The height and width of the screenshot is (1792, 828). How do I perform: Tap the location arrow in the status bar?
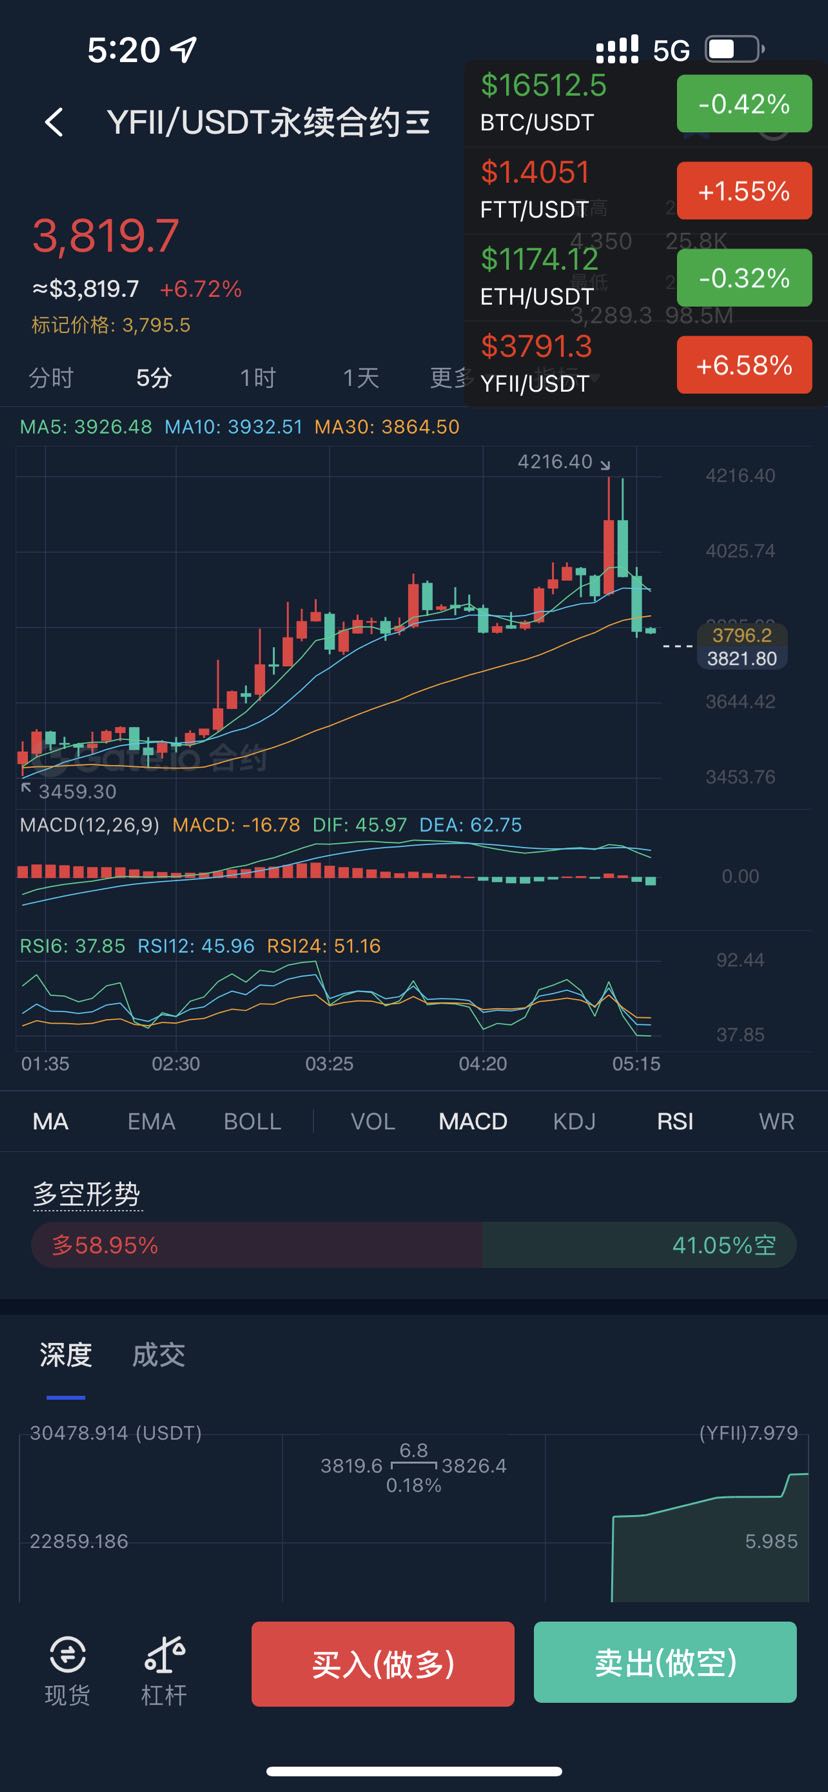tap(184, 49)
